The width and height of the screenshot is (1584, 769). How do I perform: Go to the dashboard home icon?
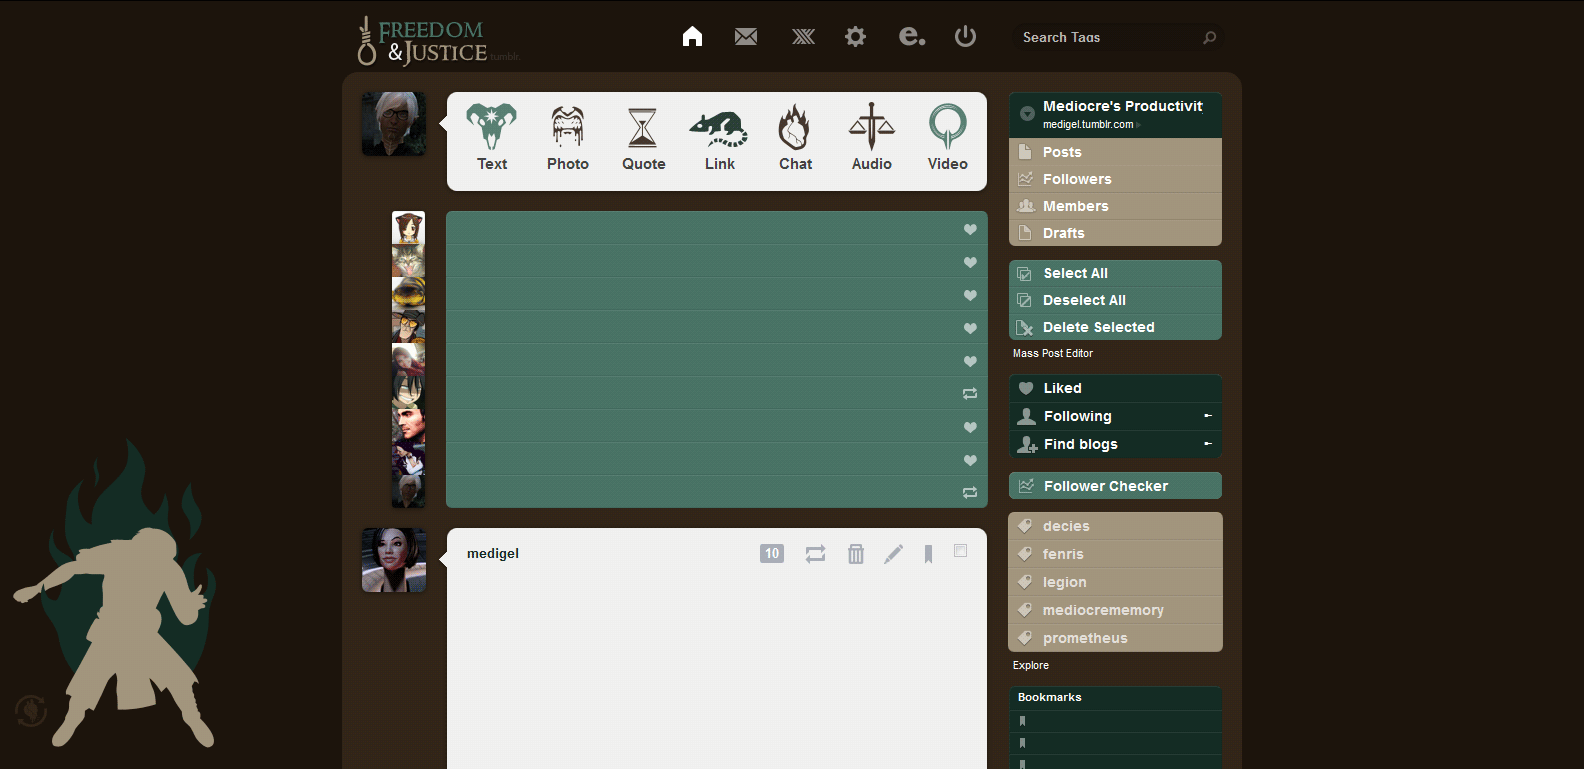(x=692, y=37)
